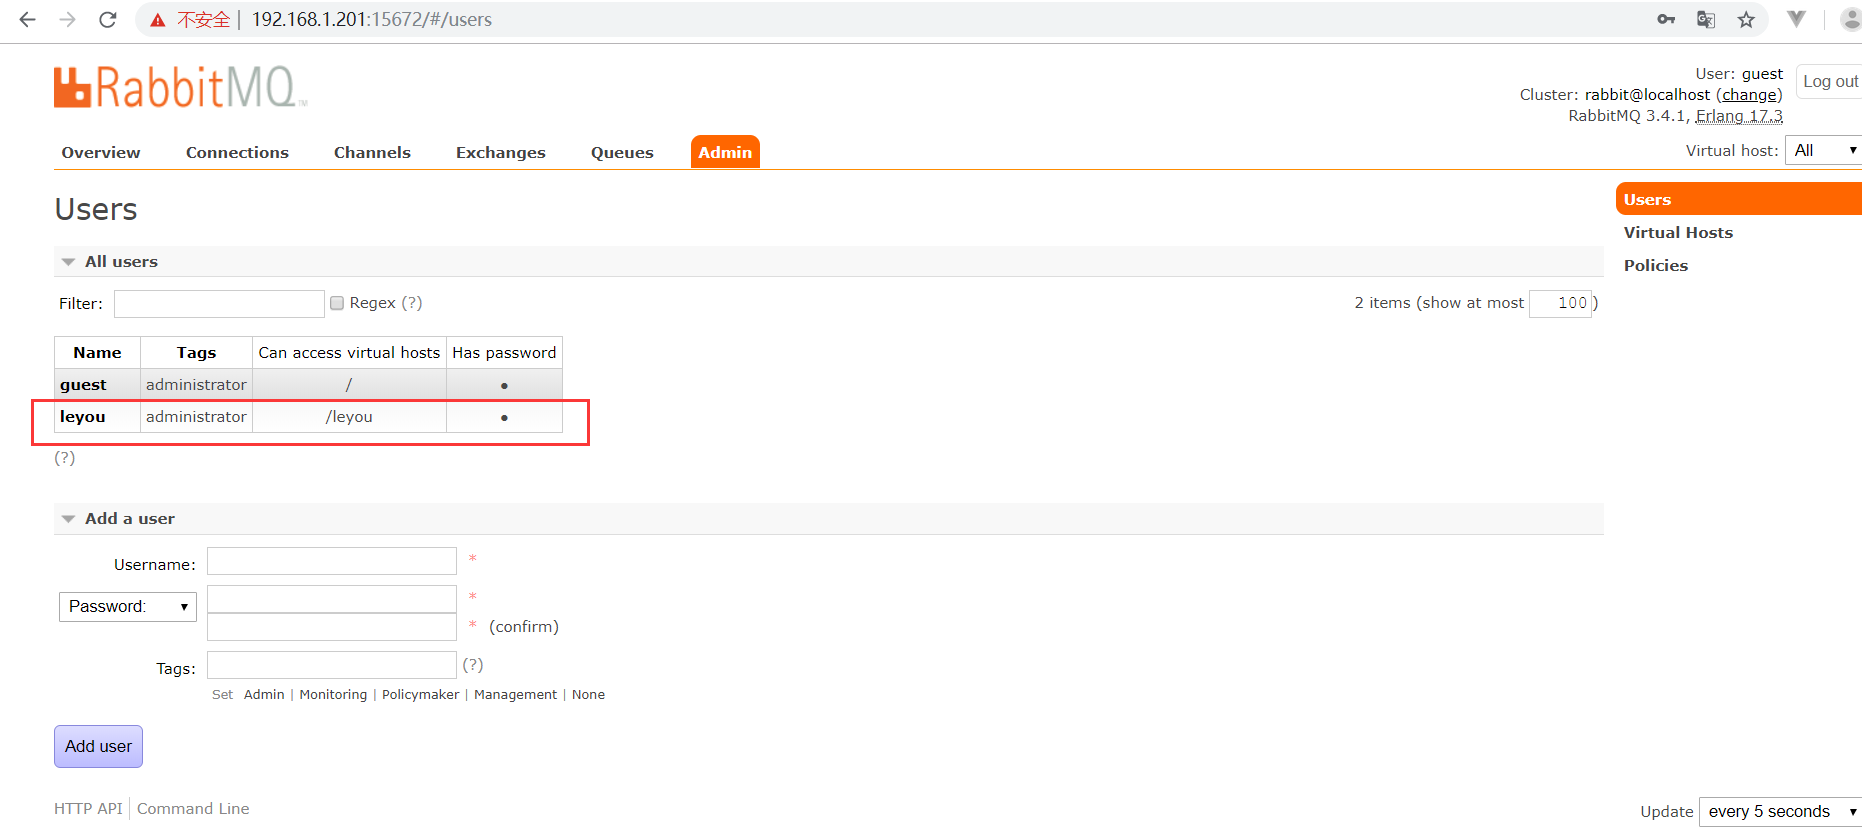Reload the page with refresh icon
The image size is (1862, 833).
tap(108, 19)
